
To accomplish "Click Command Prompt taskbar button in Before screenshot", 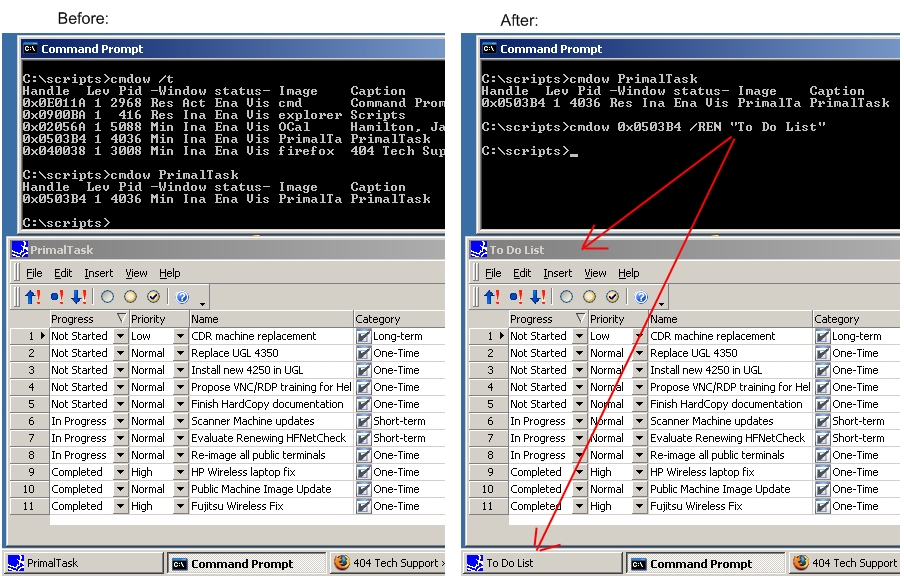I will [247, 564].
